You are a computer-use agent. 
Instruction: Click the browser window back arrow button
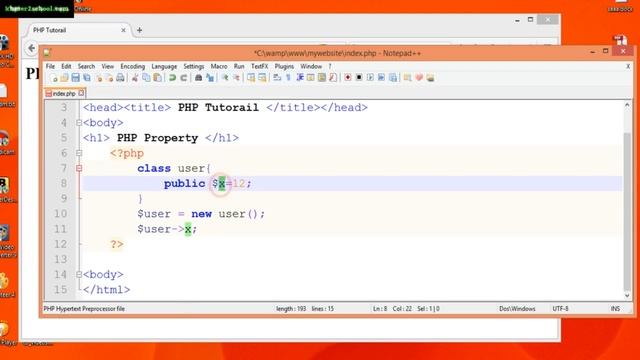pyautogui.click(x=31, y=48)
